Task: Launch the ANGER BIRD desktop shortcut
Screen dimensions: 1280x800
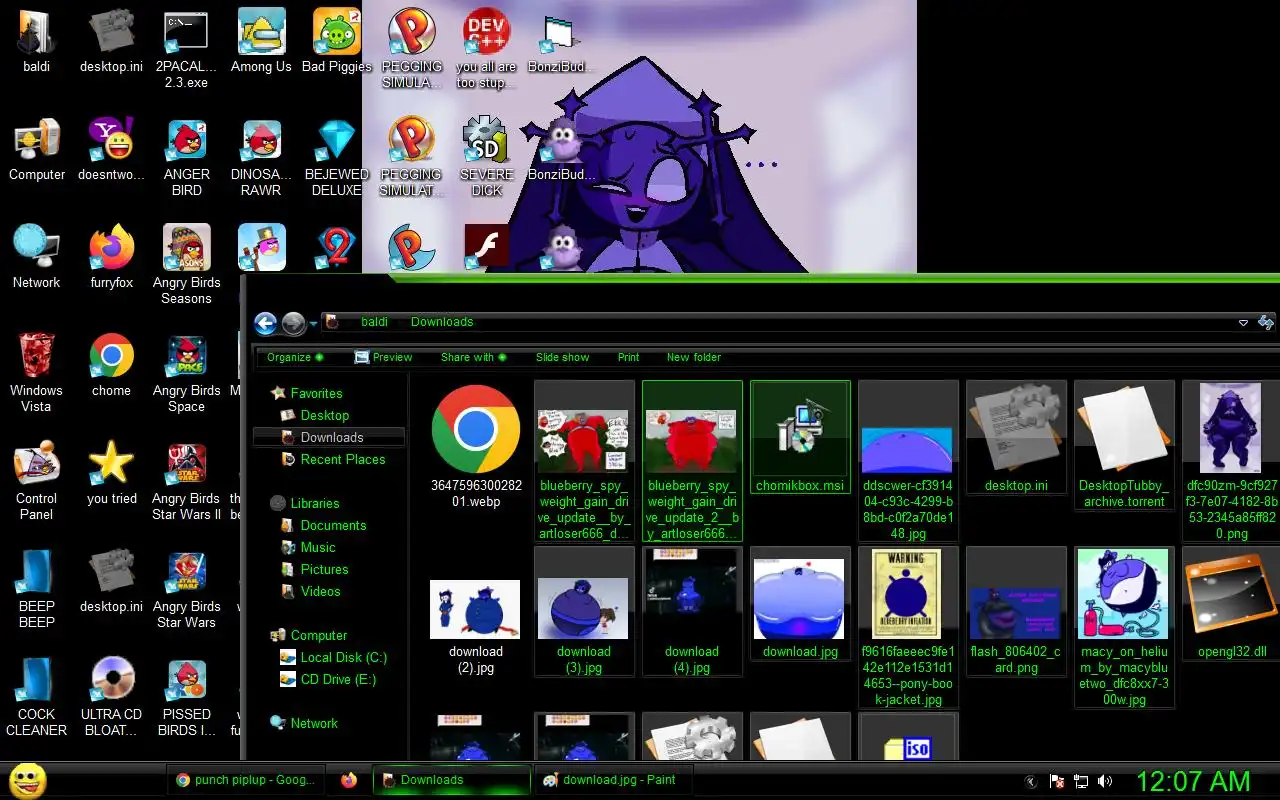Action: click(187, 158)
